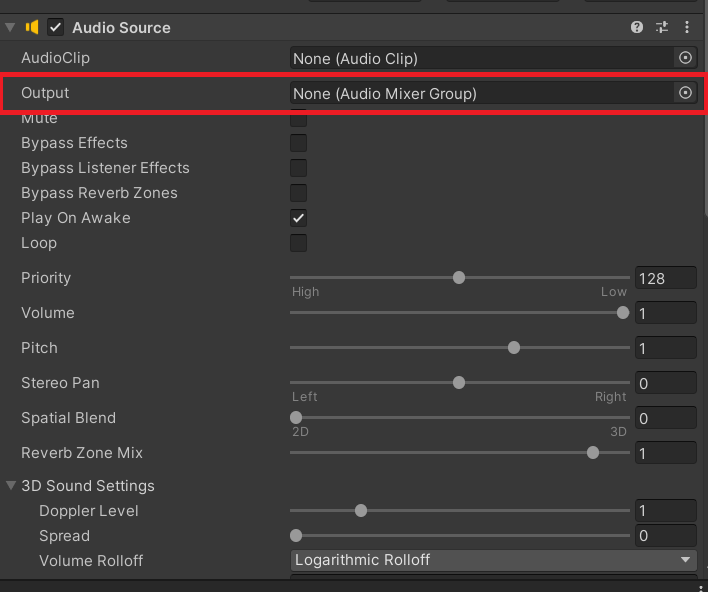Uncheck Play On Awake

[x=298, y=218]
